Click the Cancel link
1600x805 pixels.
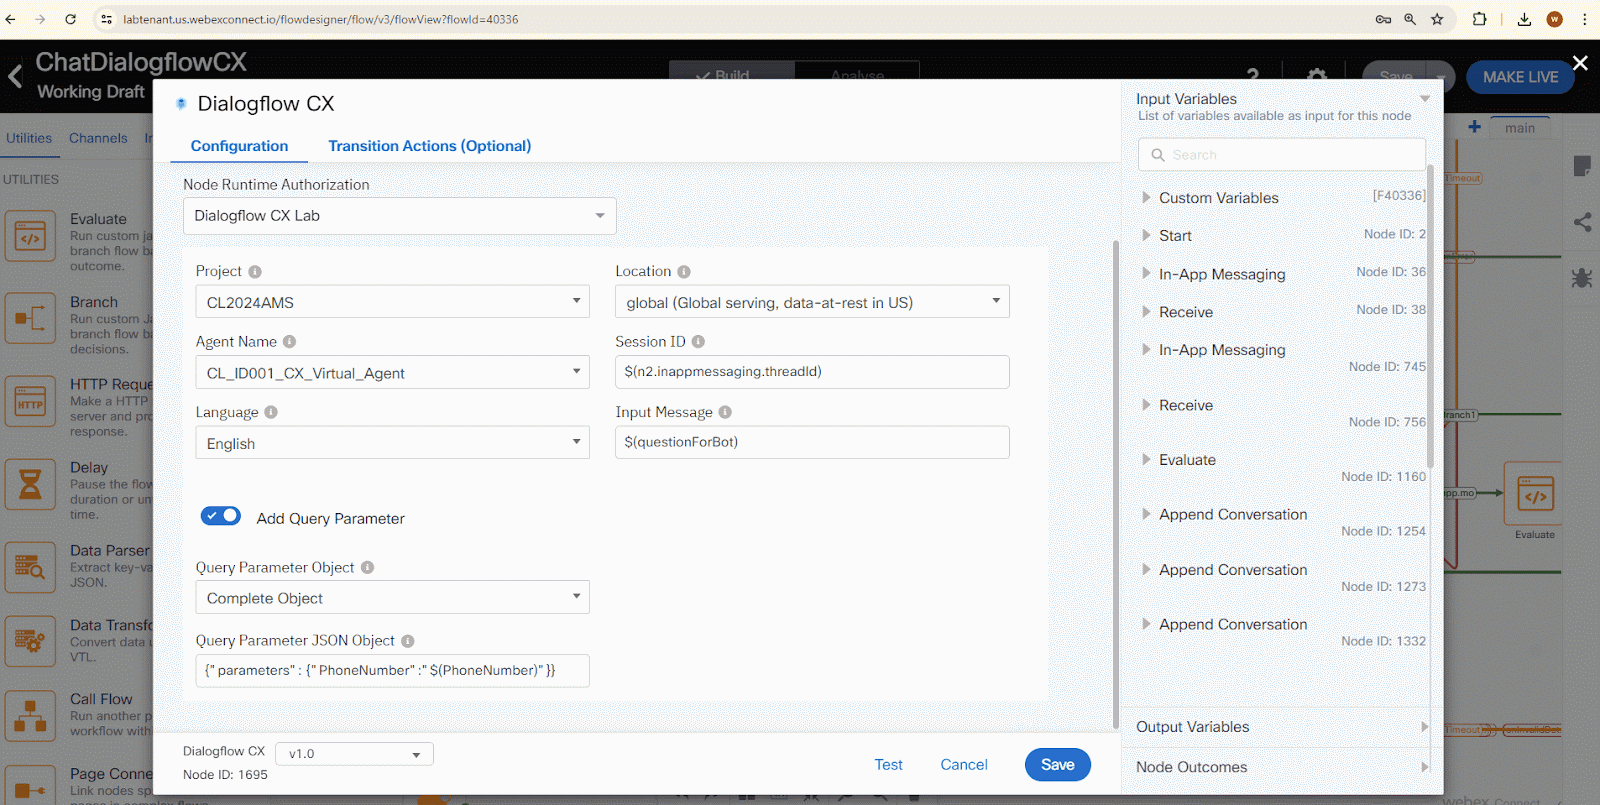[x=964, y=765]
